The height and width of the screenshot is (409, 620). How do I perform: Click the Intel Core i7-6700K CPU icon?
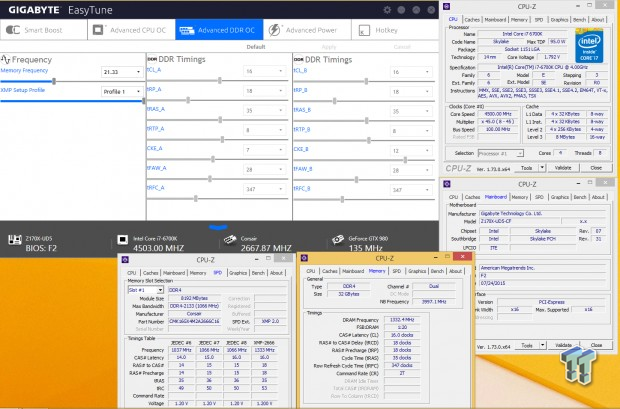point(123,239)
